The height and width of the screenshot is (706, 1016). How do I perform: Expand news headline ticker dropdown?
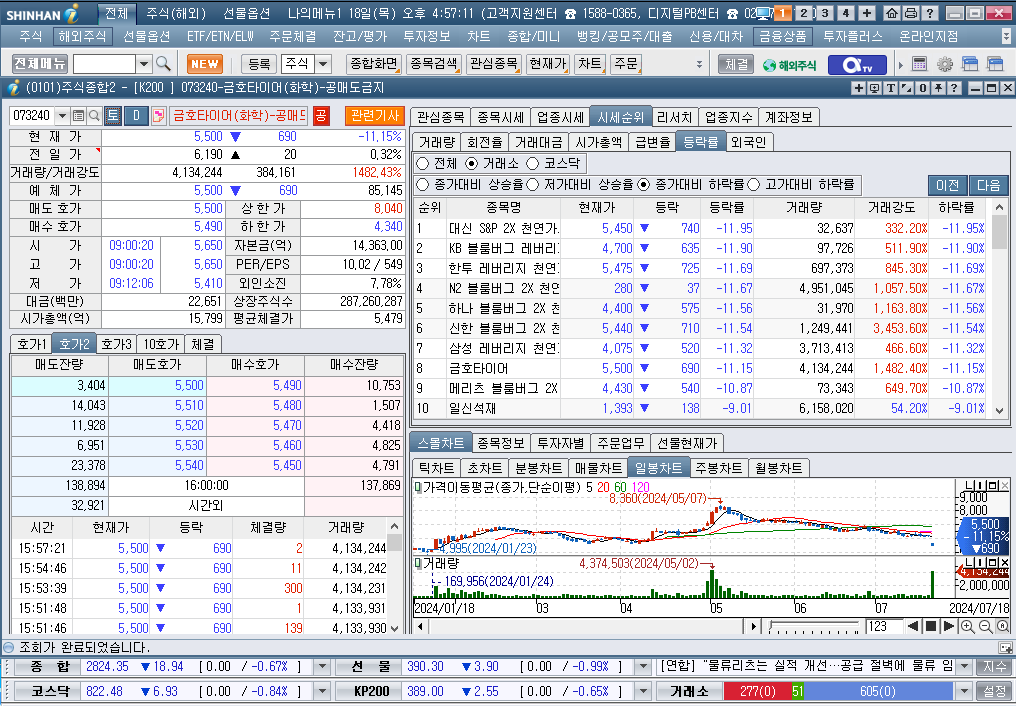(x=964, y=666)
